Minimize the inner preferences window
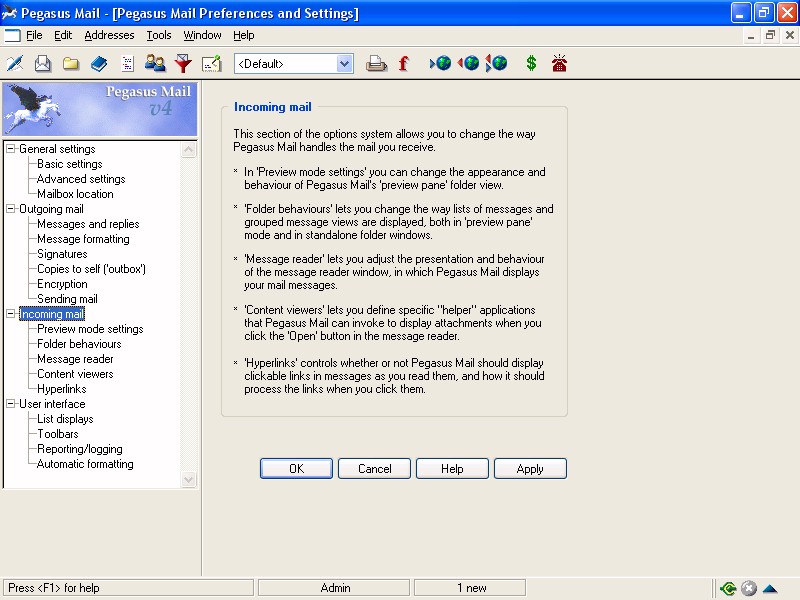This screenshot has height=600, width=800. [x=751, y=35]
